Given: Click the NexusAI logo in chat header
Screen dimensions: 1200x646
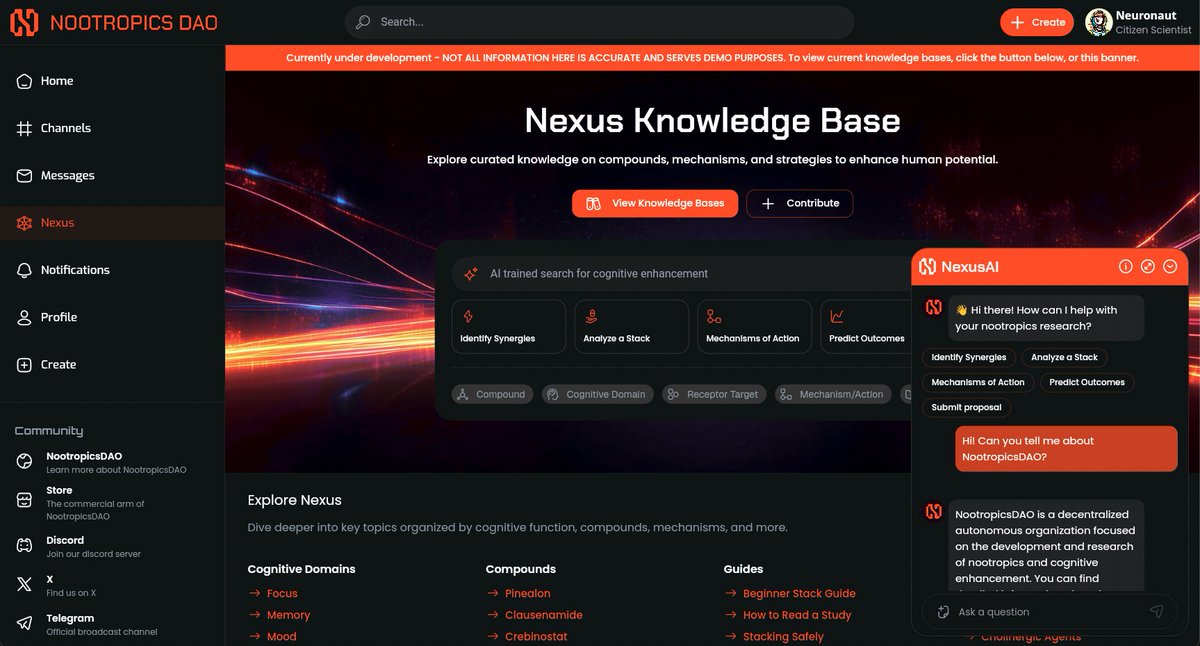Looking at the screenshot, I should (927, 266).
